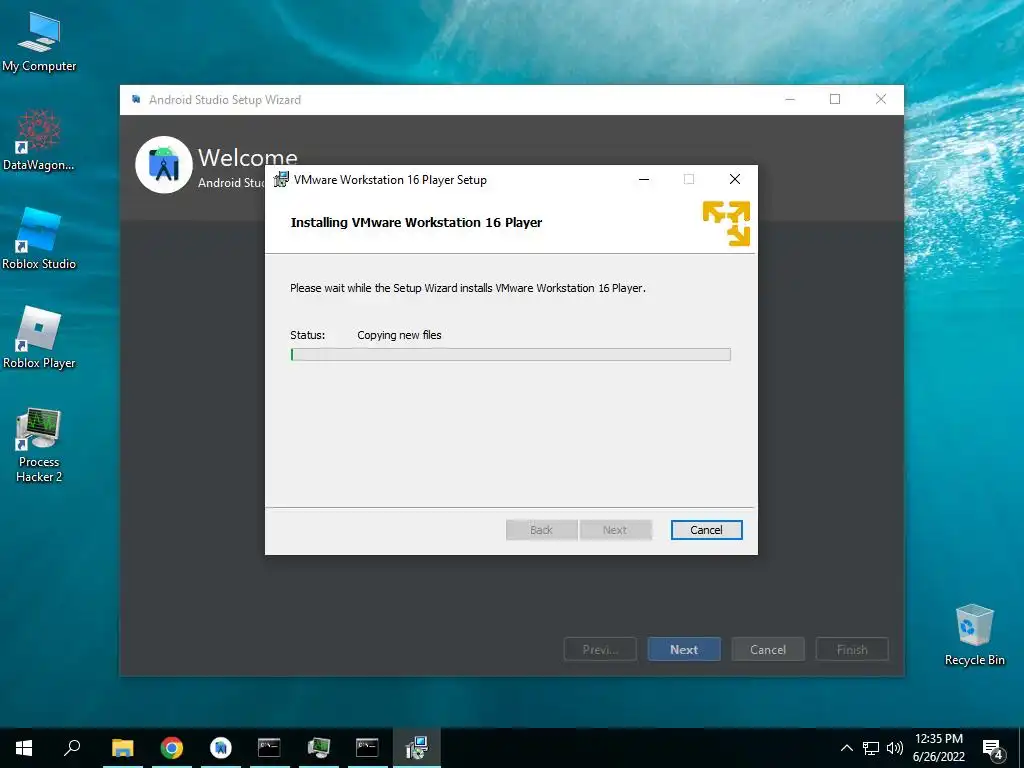Maximize the Android Studio Setup Wizard window
The width and height of the screenshot is (1024, 768).
click(835, 99)
